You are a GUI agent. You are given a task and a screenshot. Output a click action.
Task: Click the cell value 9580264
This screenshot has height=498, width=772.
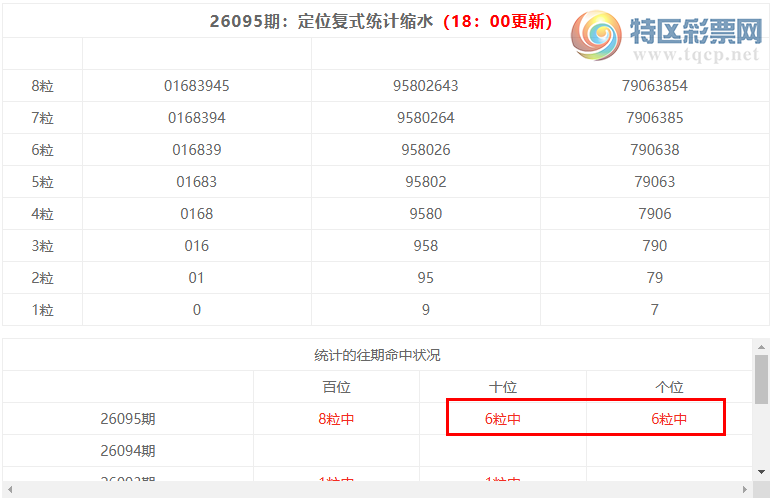click(x=426, y=118)
